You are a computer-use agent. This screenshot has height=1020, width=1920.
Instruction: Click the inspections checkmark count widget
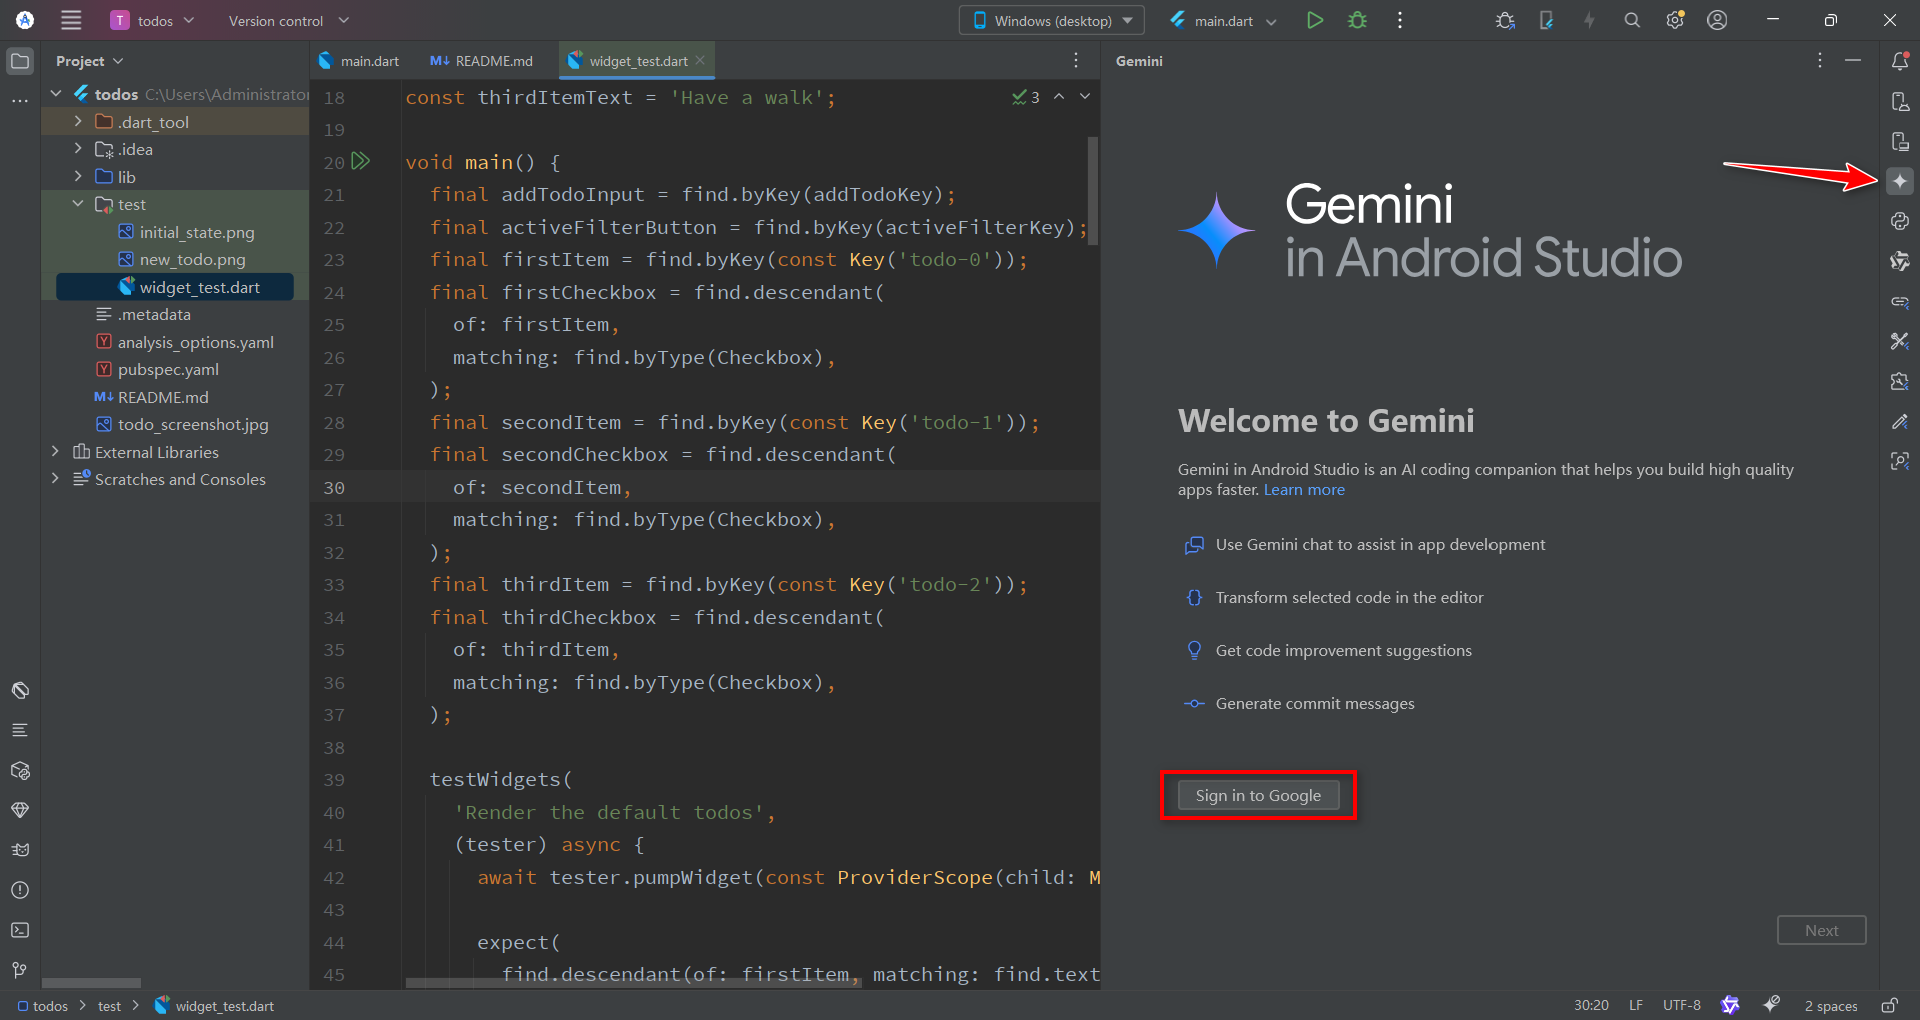pos(1026,97)
